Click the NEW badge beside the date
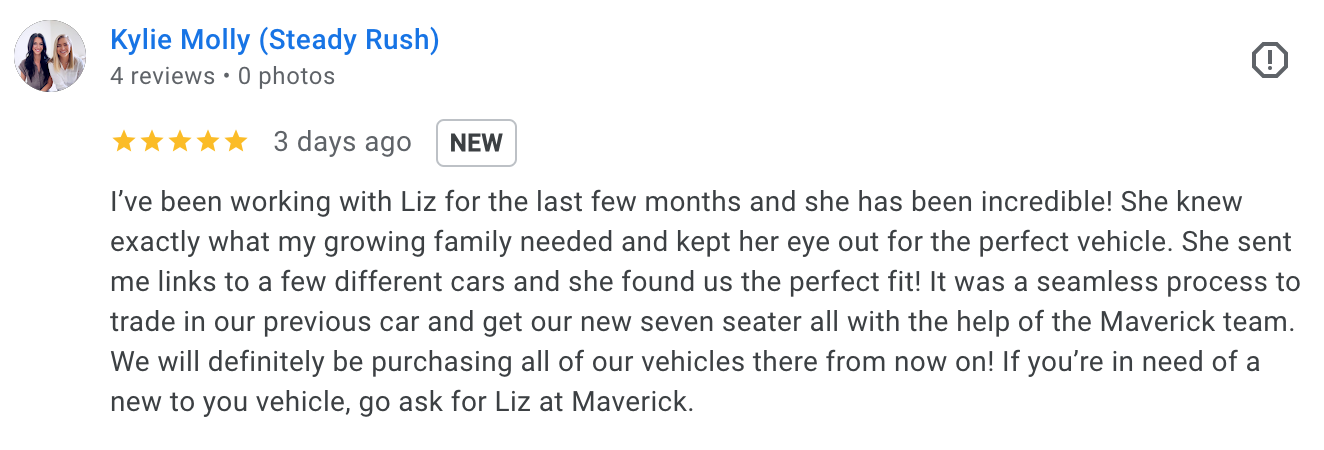Screen dimensions: 1324x450 click(x=476, y=143)
